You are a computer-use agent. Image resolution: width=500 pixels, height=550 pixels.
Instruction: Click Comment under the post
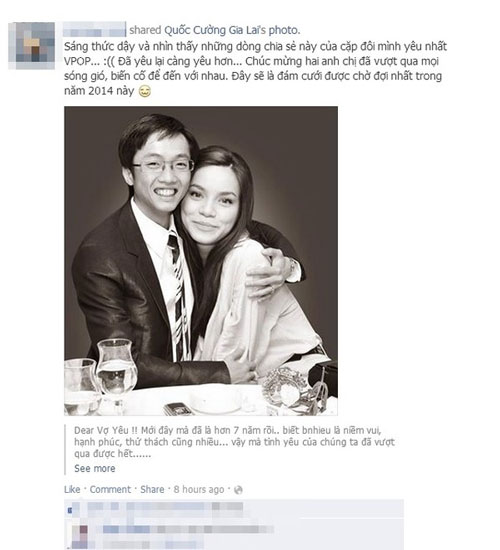(110, 489)
